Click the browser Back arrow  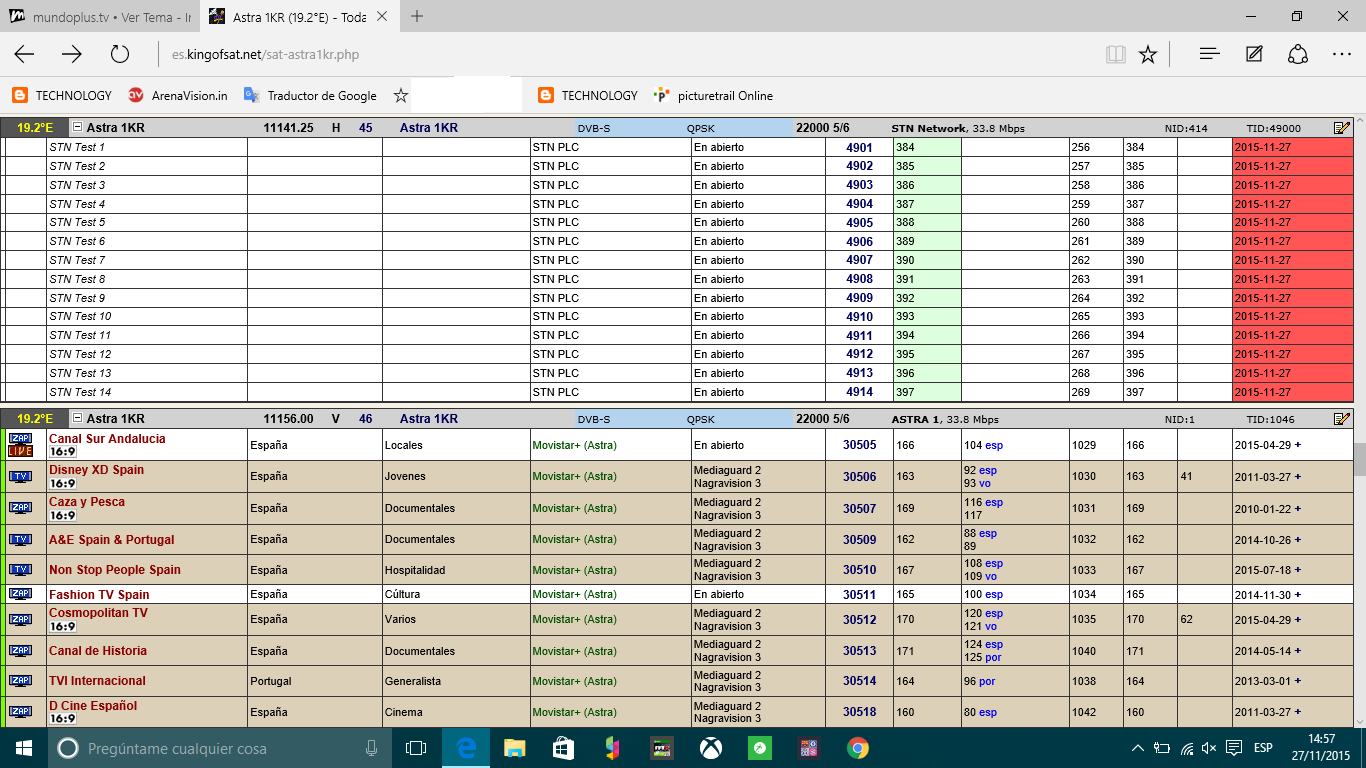24,55
